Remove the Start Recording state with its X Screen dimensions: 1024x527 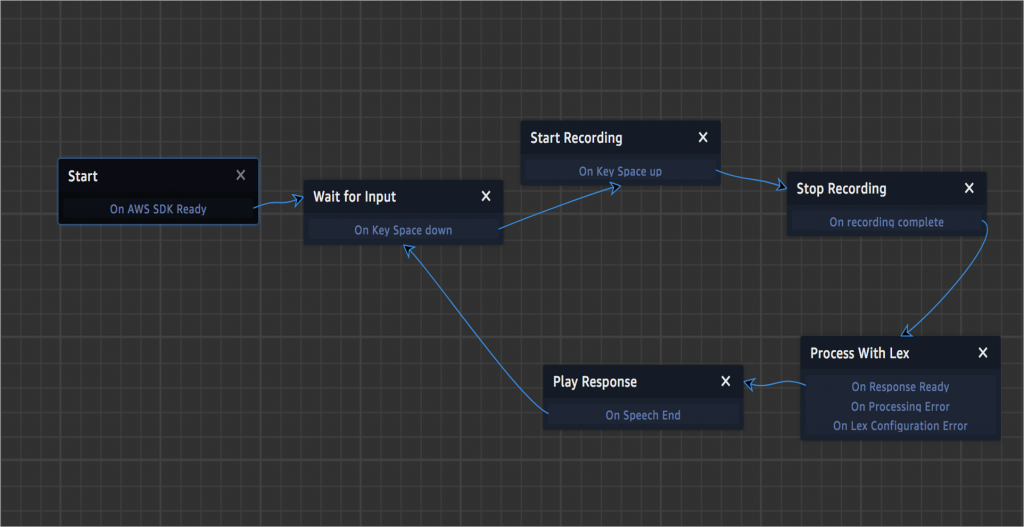point(703,137)
